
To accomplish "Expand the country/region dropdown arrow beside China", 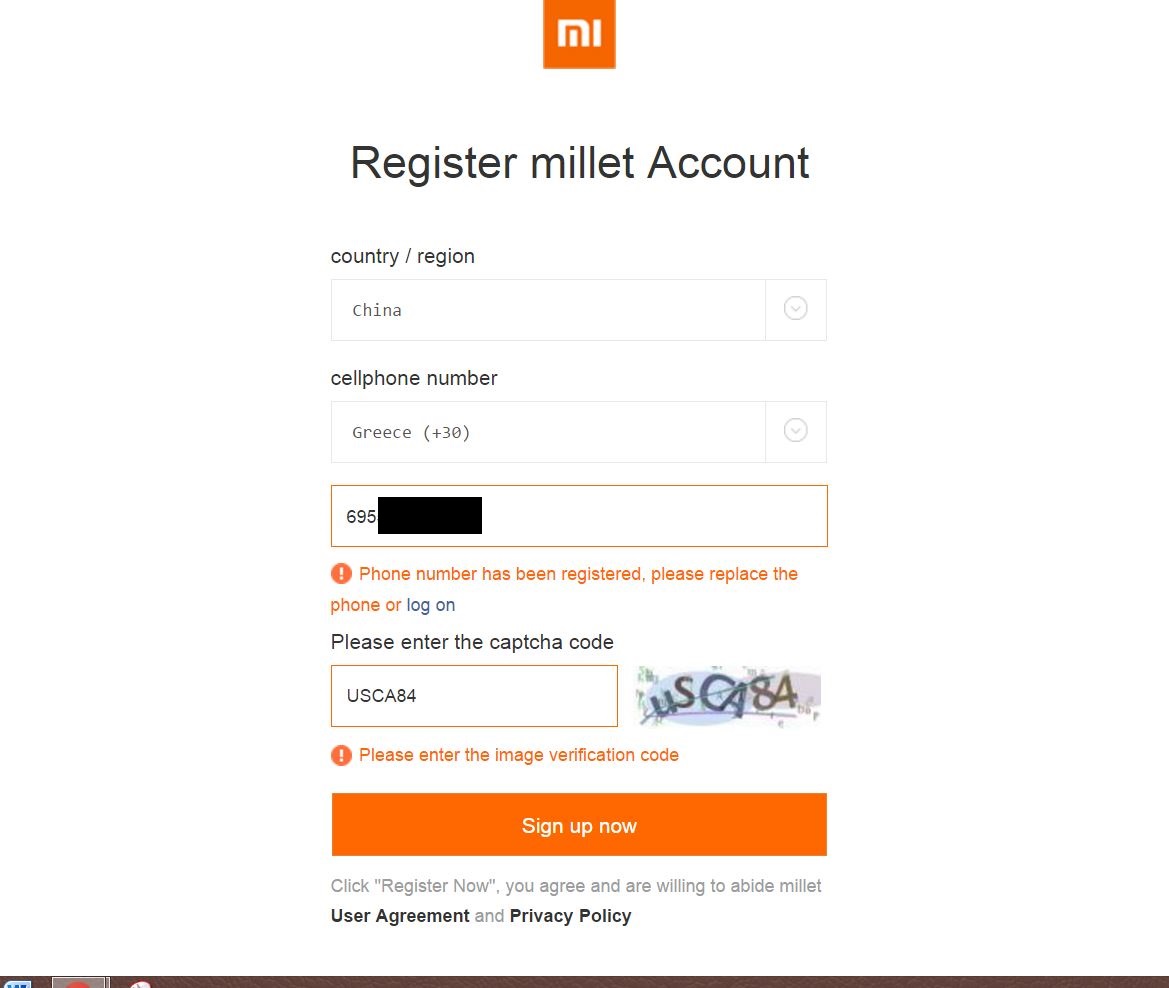I will coord(796,309).
